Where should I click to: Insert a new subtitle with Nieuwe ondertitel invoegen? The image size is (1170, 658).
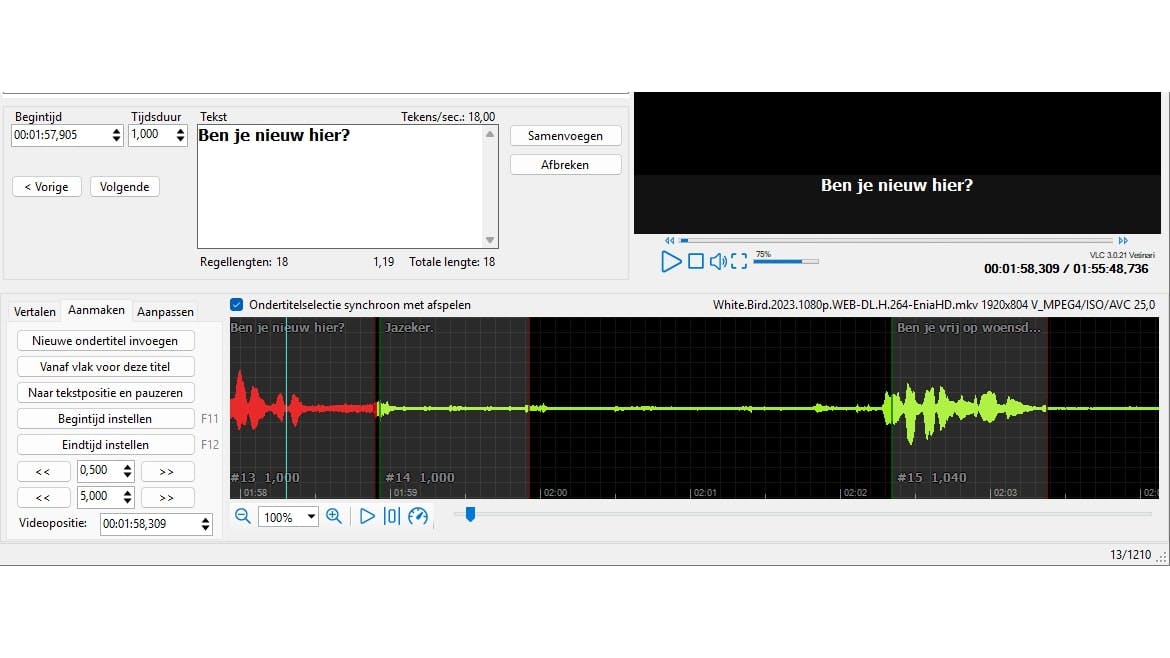pyautogui.click(x=105, y=340)
